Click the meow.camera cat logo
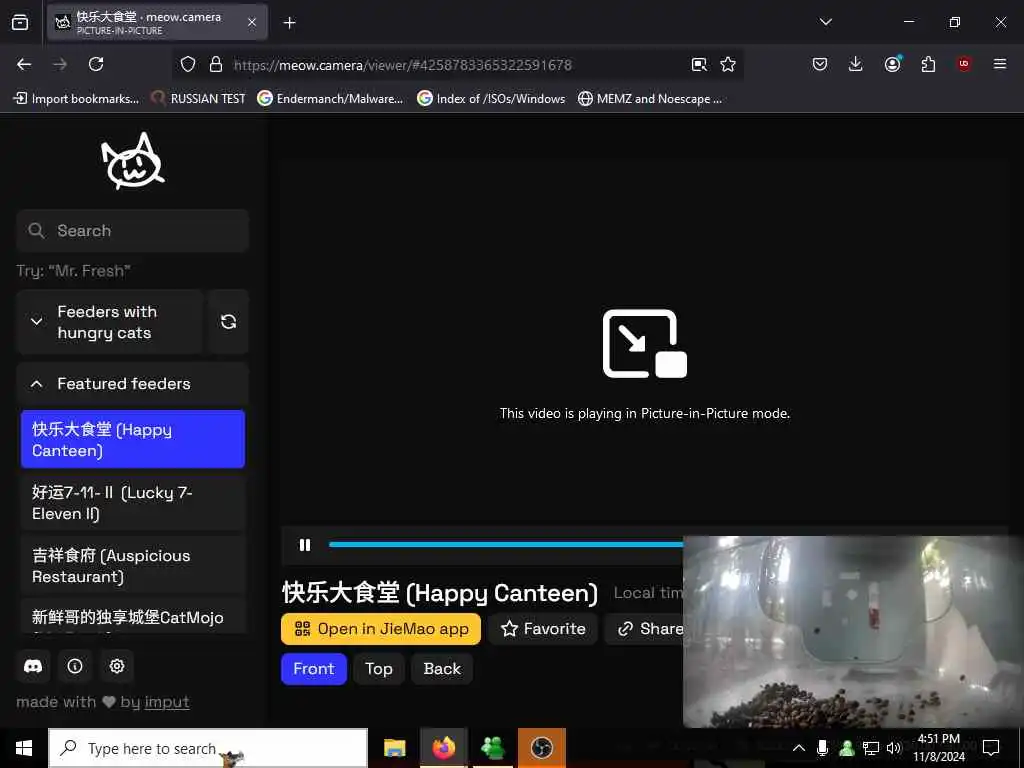The image size is (1024, 768). pyautogui.click(x=133, y=161)
